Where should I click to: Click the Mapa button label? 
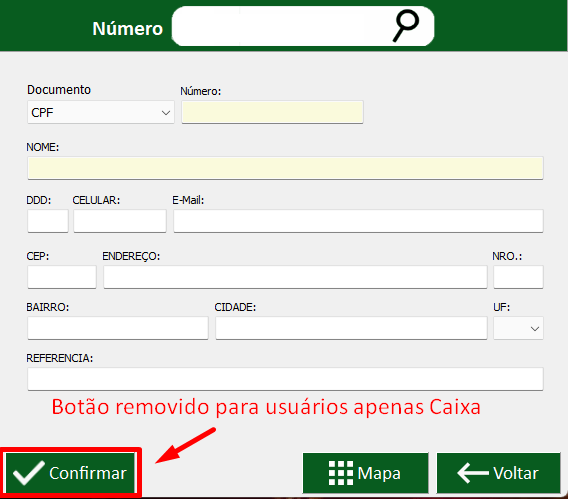coord(379,474)
